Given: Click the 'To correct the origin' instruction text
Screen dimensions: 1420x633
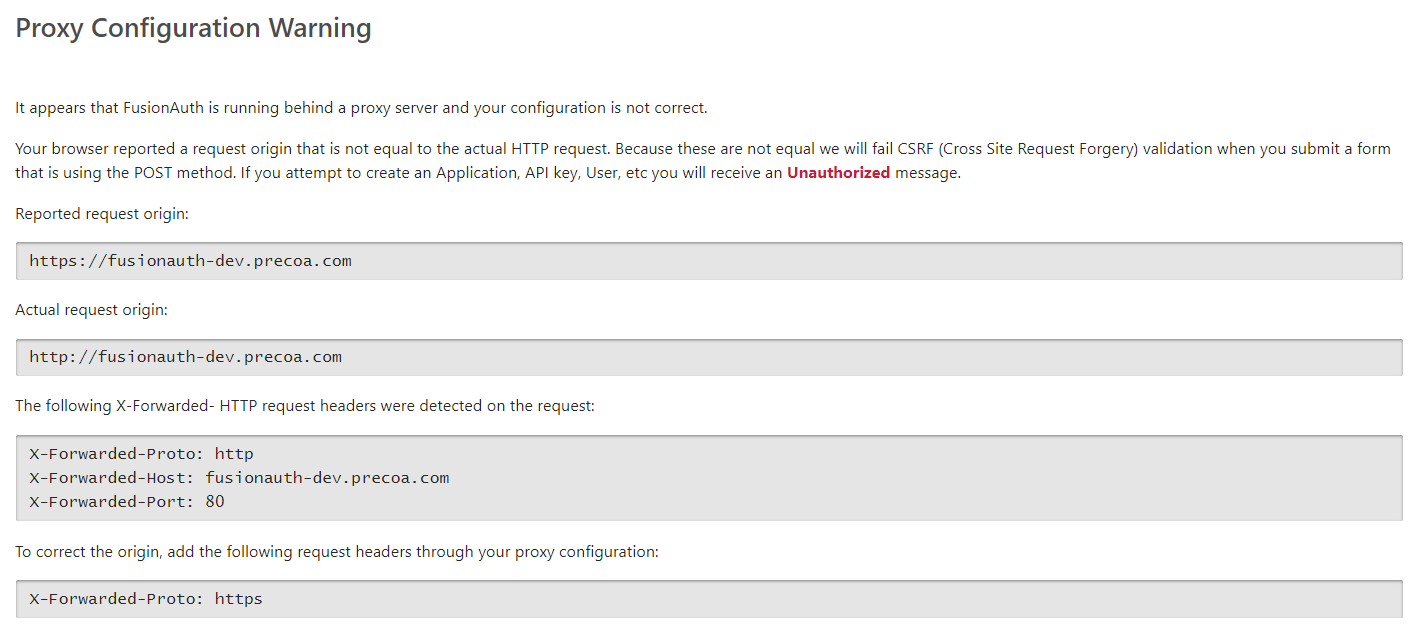Looking at the screenshot, I should tap(337, 551).
